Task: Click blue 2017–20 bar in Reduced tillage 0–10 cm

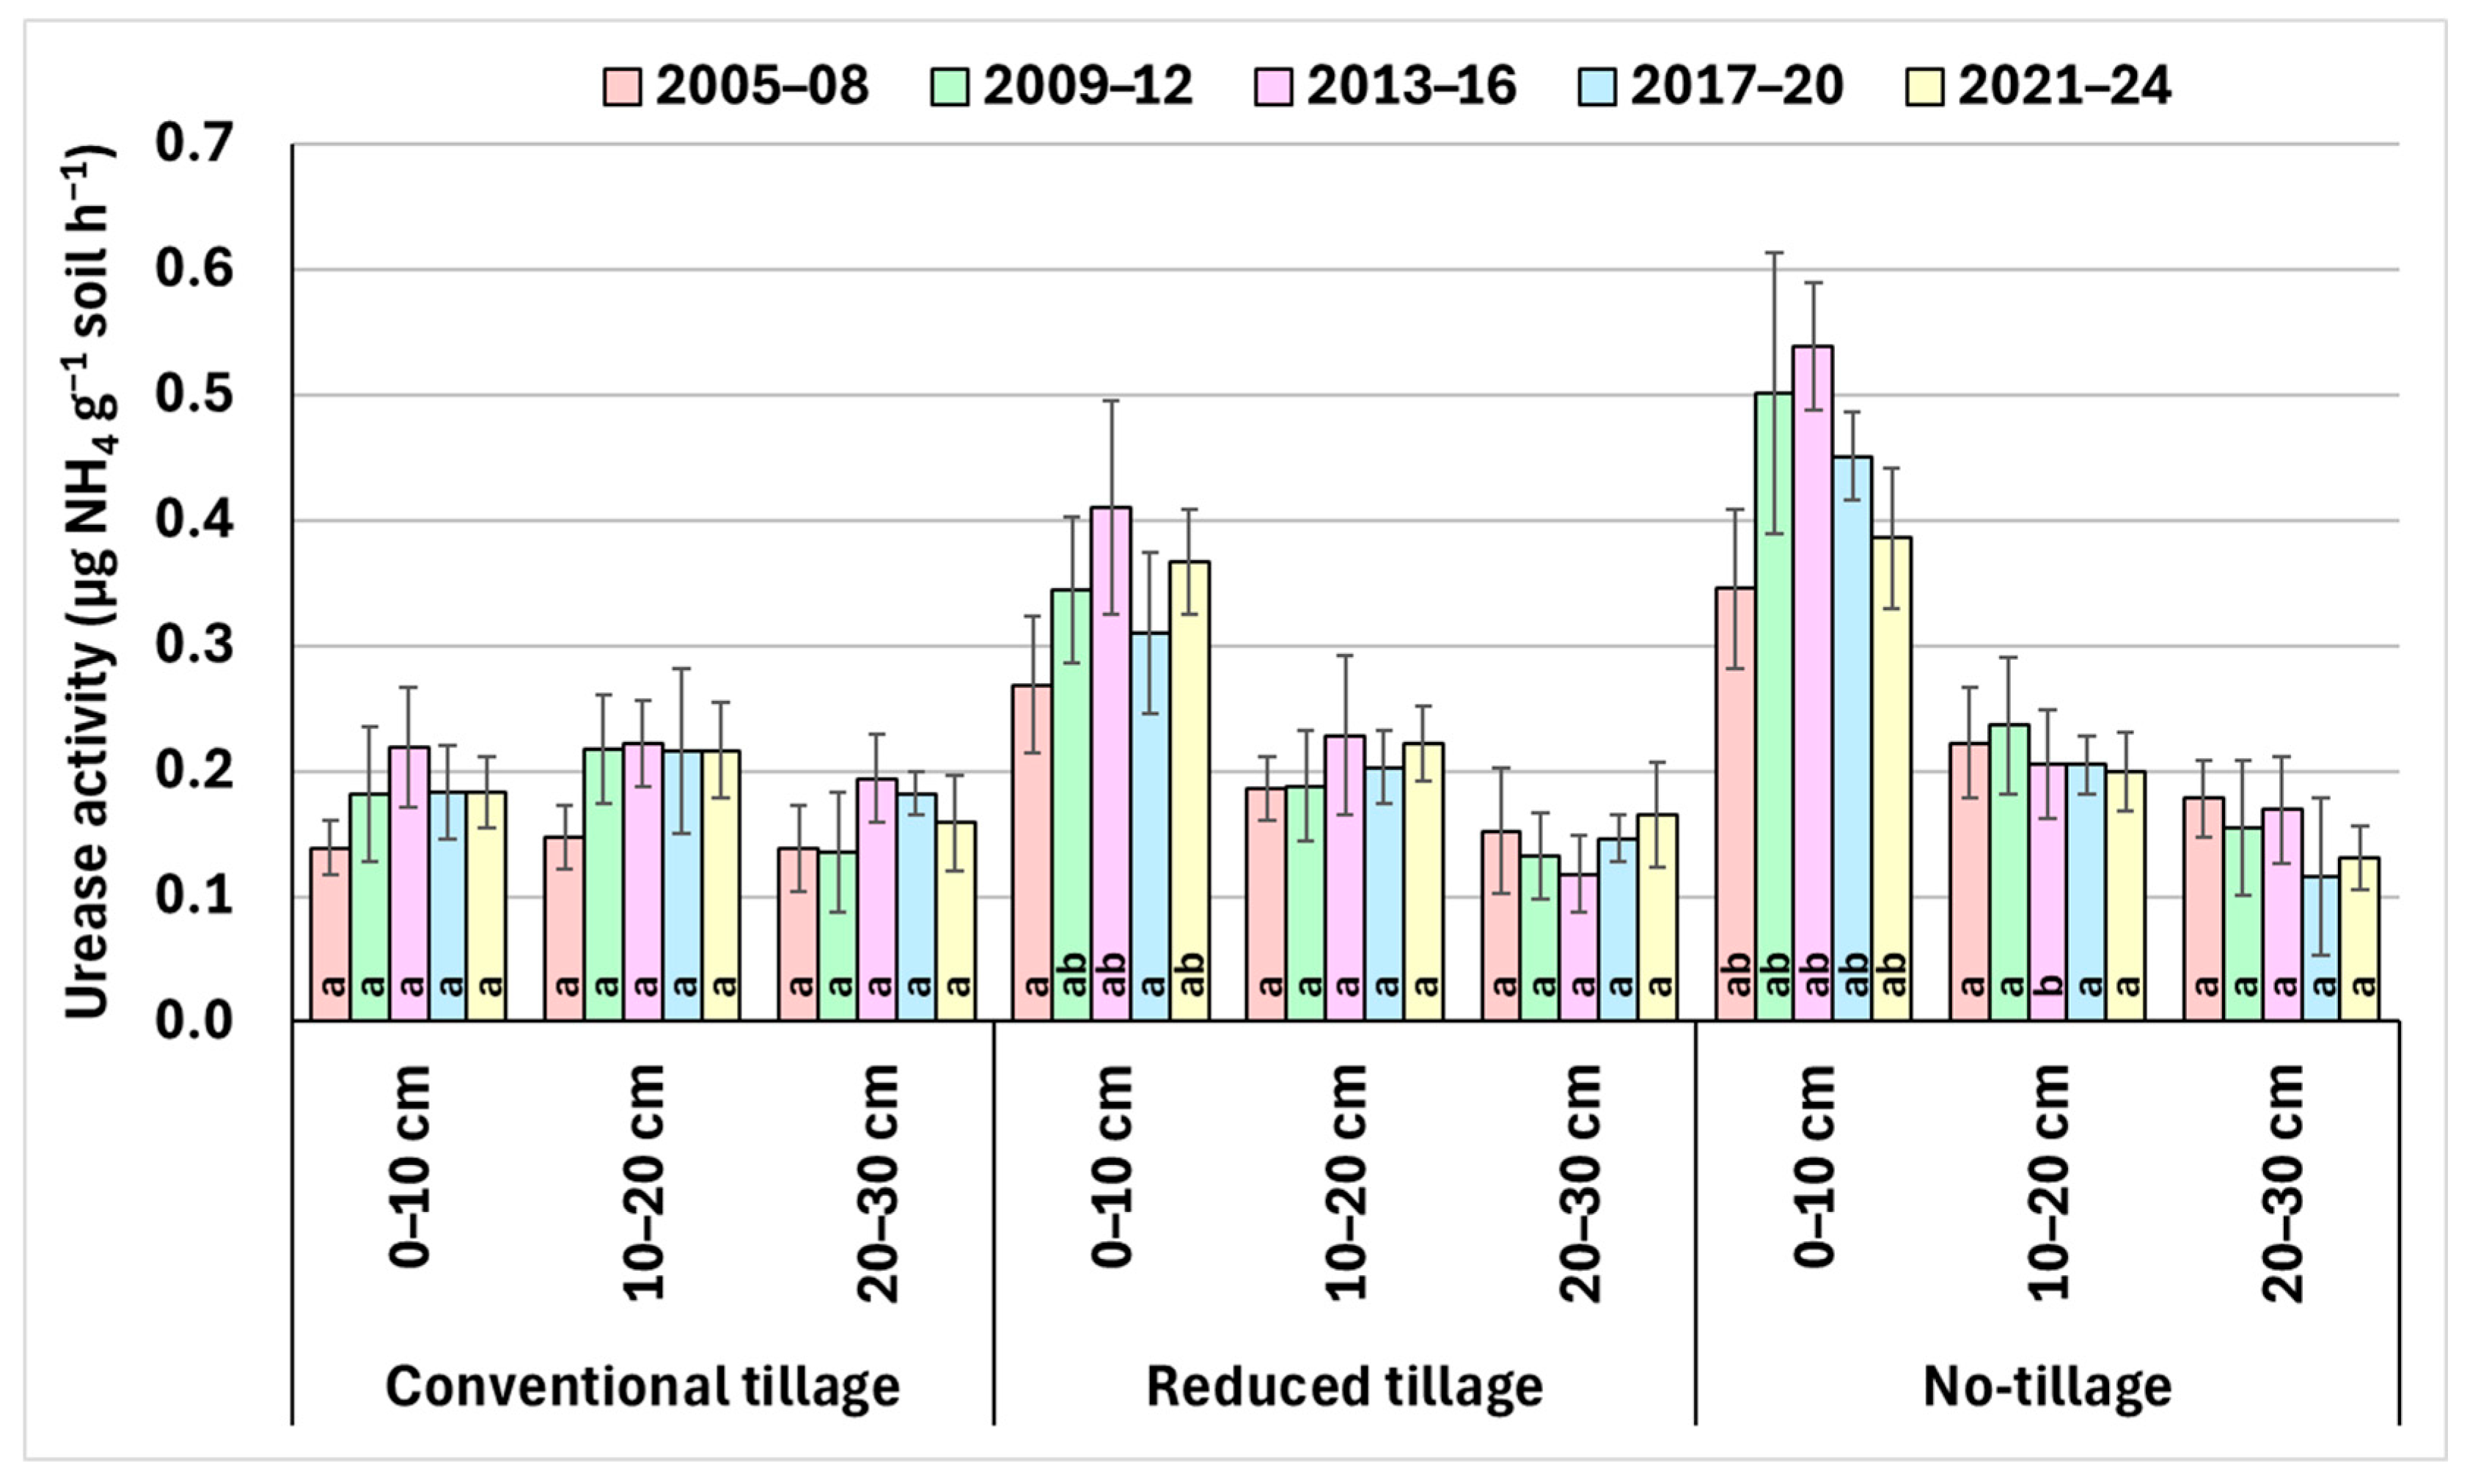Action: click(x=1150, y=827)
